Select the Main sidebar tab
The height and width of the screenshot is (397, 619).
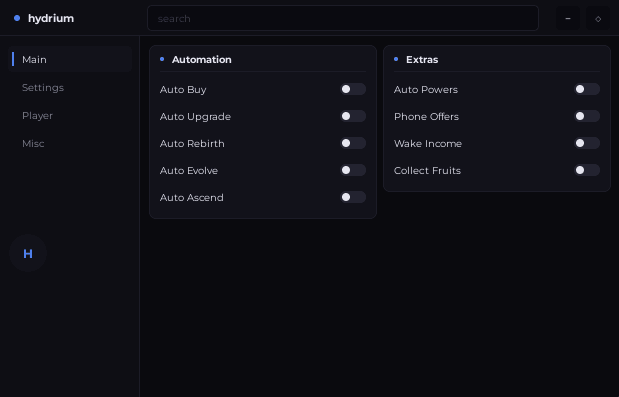(70, 59)
